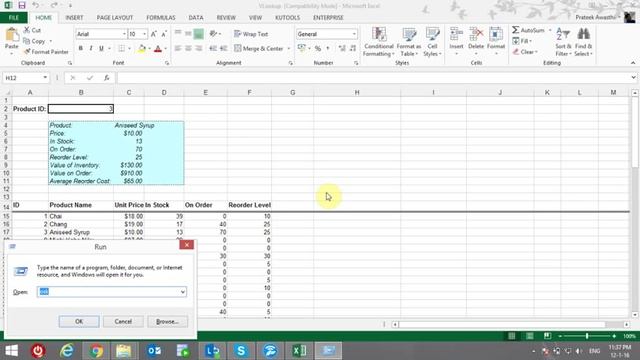This screenshot has width=640, height=360.
Task: Open the Merge & Center dropdown arrow
Action: (289, 49)
